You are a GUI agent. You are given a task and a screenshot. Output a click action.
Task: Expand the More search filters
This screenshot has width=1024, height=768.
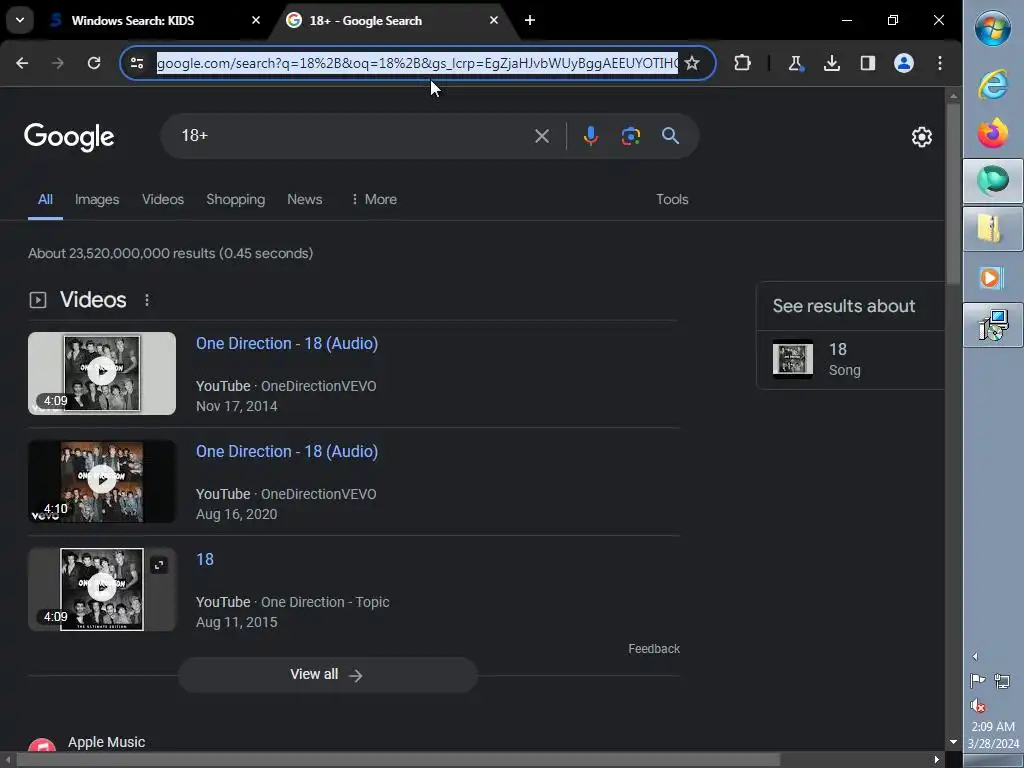tap(374, 199)
